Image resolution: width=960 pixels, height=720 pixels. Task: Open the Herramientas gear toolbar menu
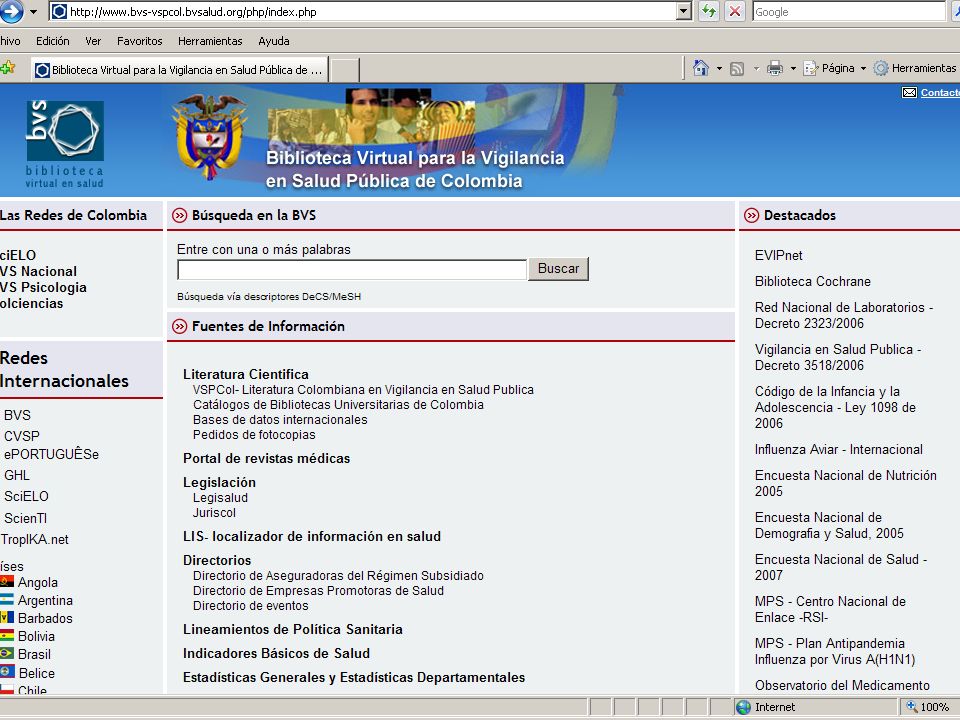916,68
